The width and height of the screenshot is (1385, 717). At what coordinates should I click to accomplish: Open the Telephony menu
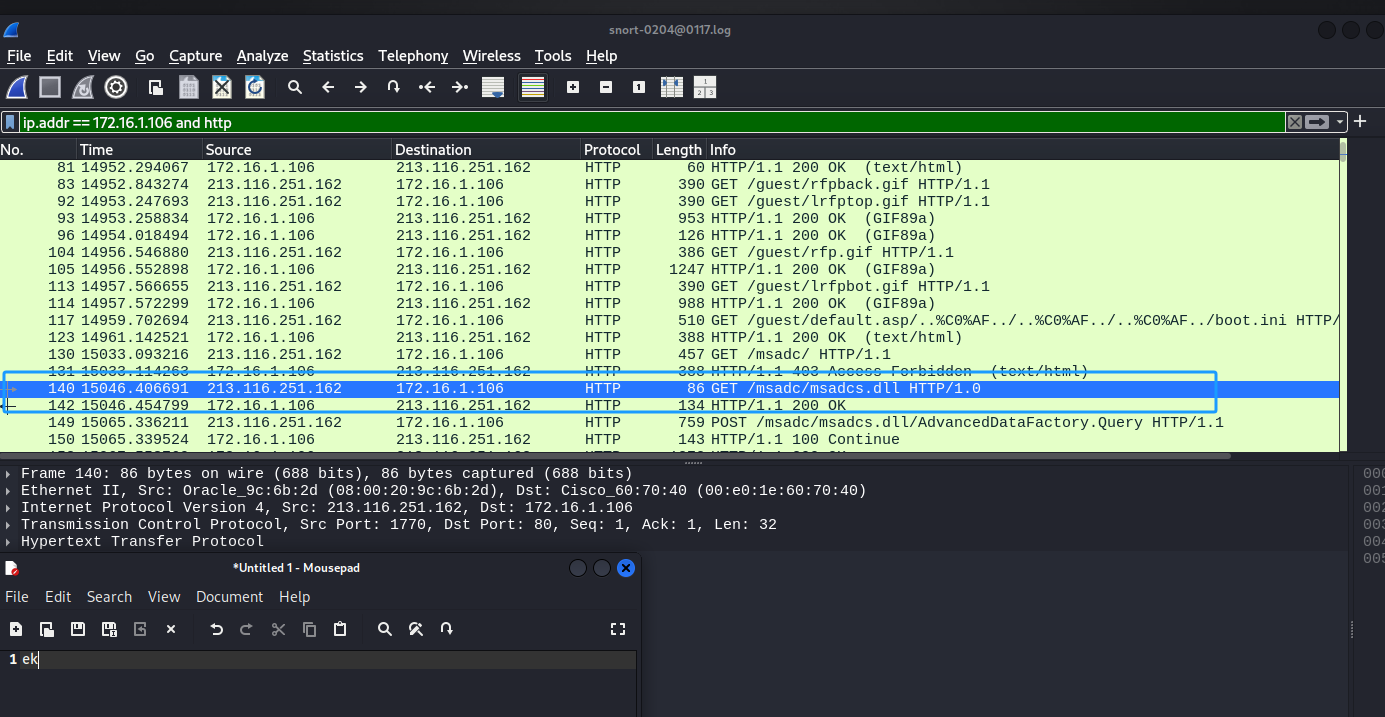(x=413, y=56)
